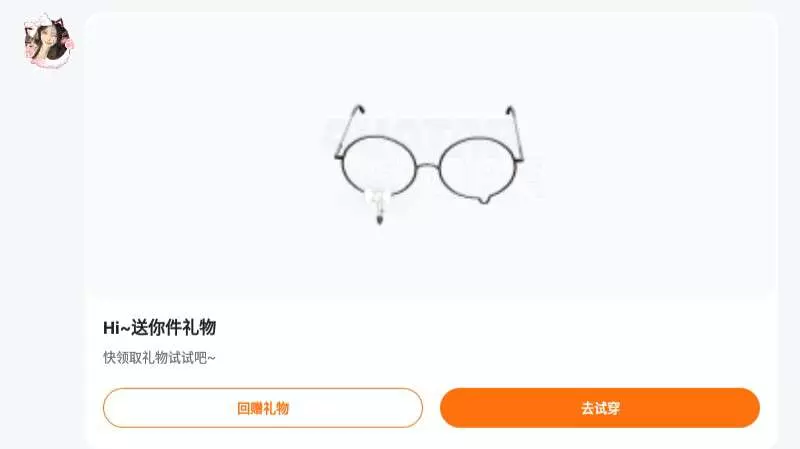
Task: Click the Hi~送你件礼物 title text
Action: click(160, 327)
